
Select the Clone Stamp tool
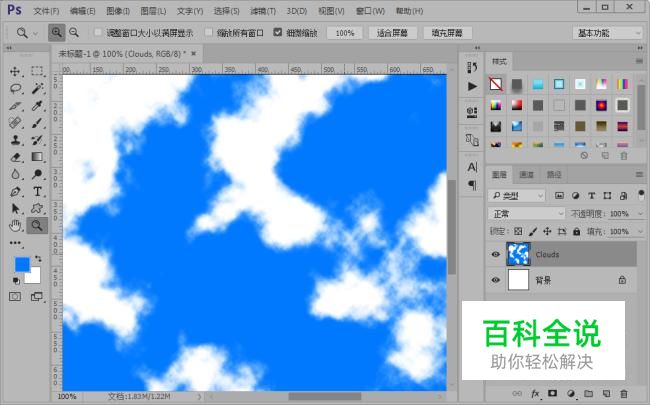click(x=15, y=140)
